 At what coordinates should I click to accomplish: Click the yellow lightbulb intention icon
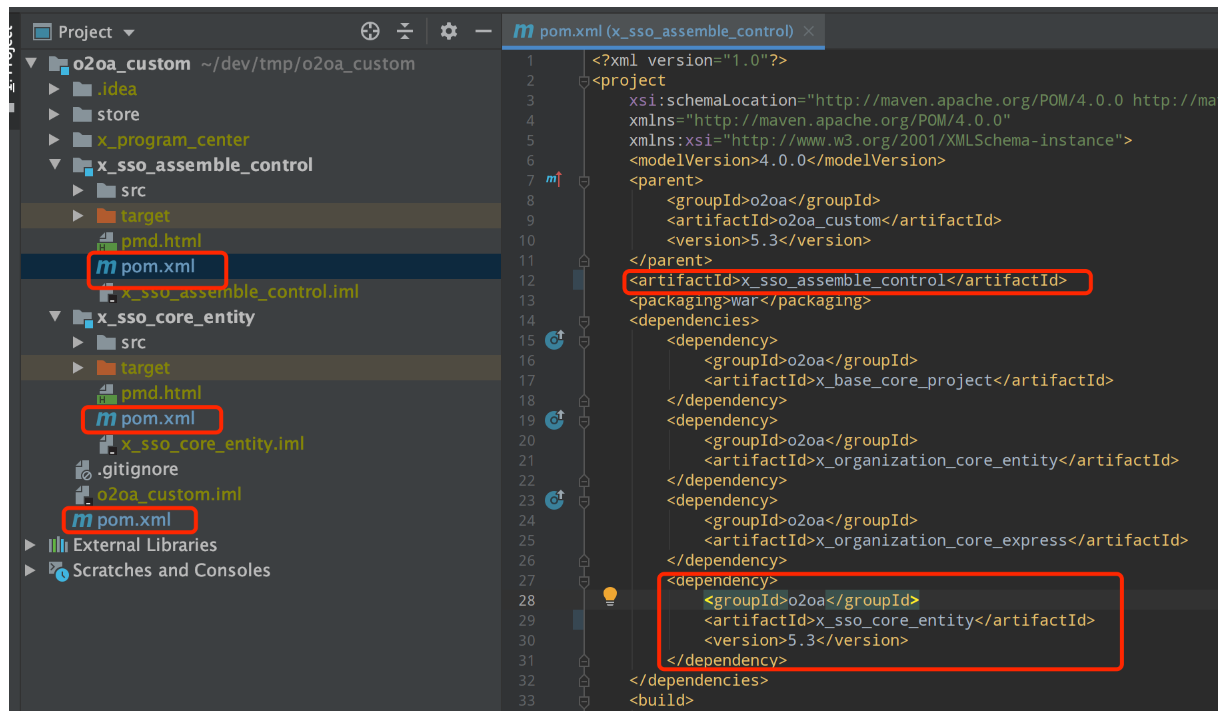[x=610, y=597]
